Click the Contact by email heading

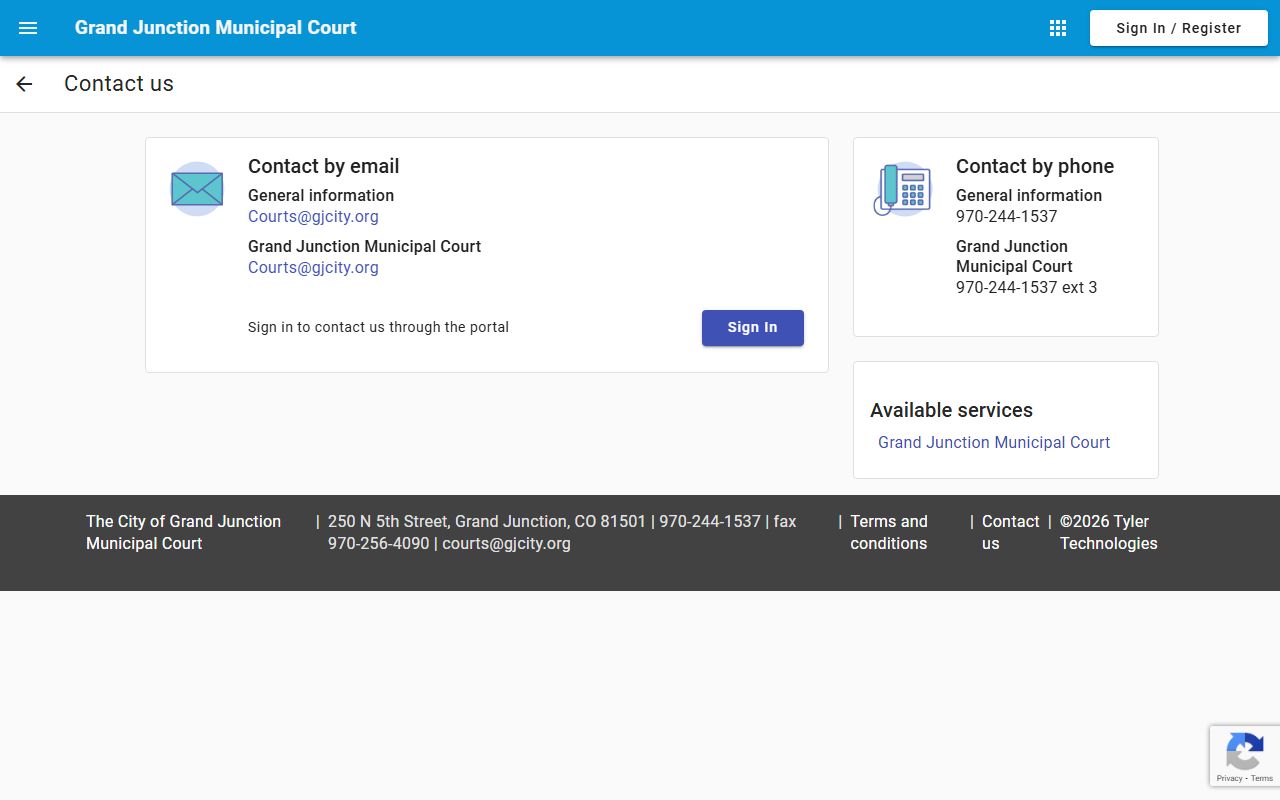pos(324,166)
